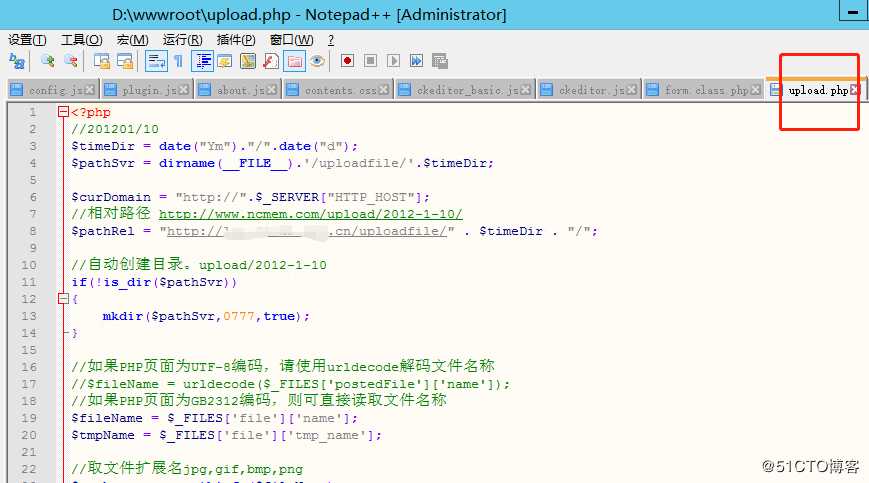Click the jpg,gif,bmp,png comment on line 22
Image resolution: width=869 pixels, height=483 pixels.
tap(187, 469)
